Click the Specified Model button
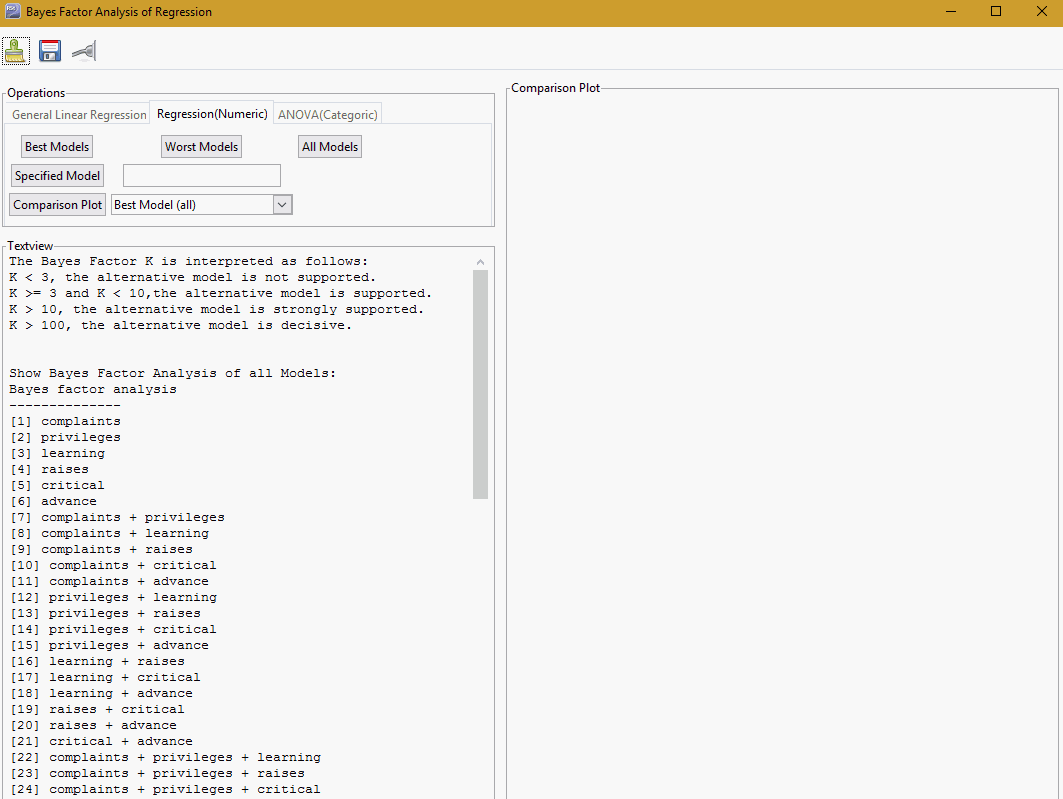Image resolution: width=1063 pixels, height=799 pixels. 58,176
